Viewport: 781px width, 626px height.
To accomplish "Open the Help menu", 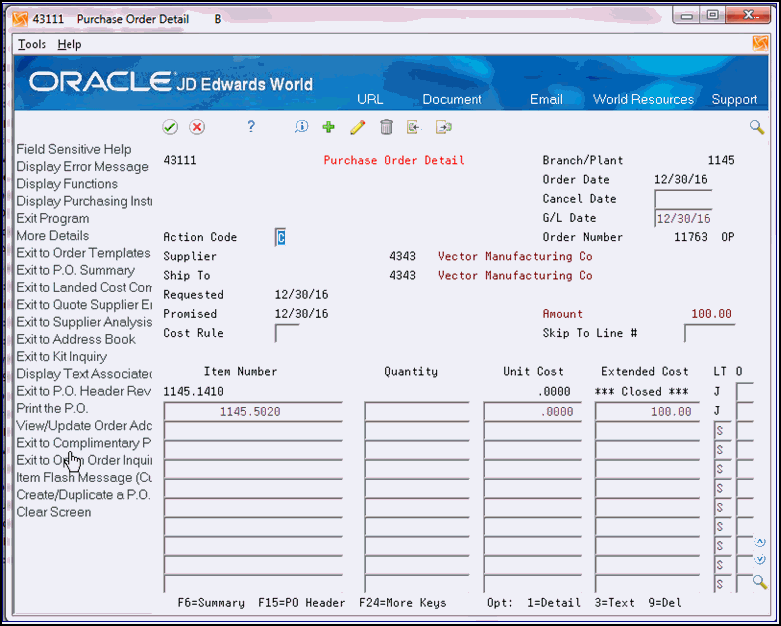I will click(69, 44).
